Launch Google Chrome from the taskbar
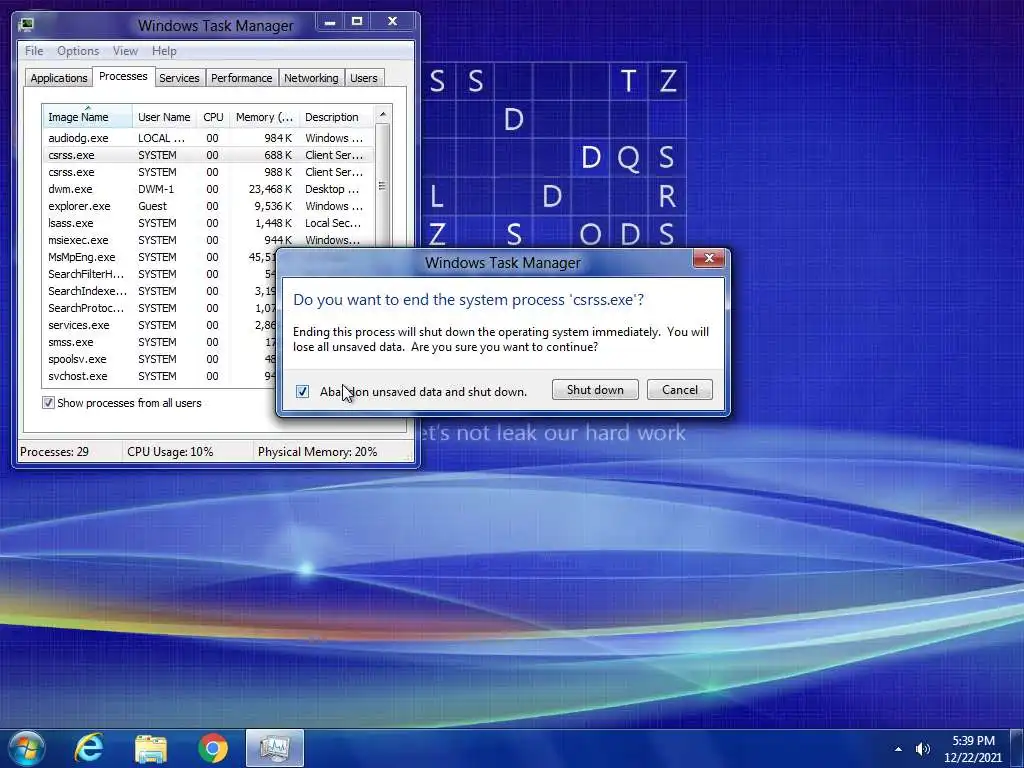Screen dimensions: 1024x768 [213, 748]
